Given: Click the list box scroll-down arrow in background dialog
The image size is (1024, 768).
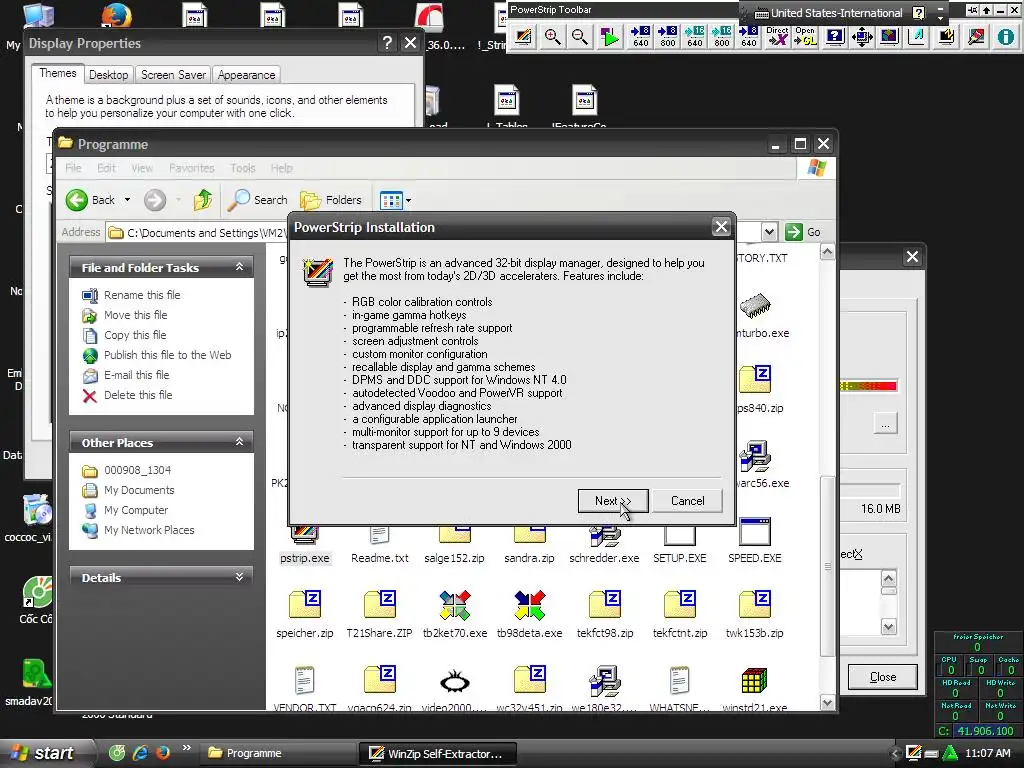Looking at the screenshot, I should pos(888,627).
